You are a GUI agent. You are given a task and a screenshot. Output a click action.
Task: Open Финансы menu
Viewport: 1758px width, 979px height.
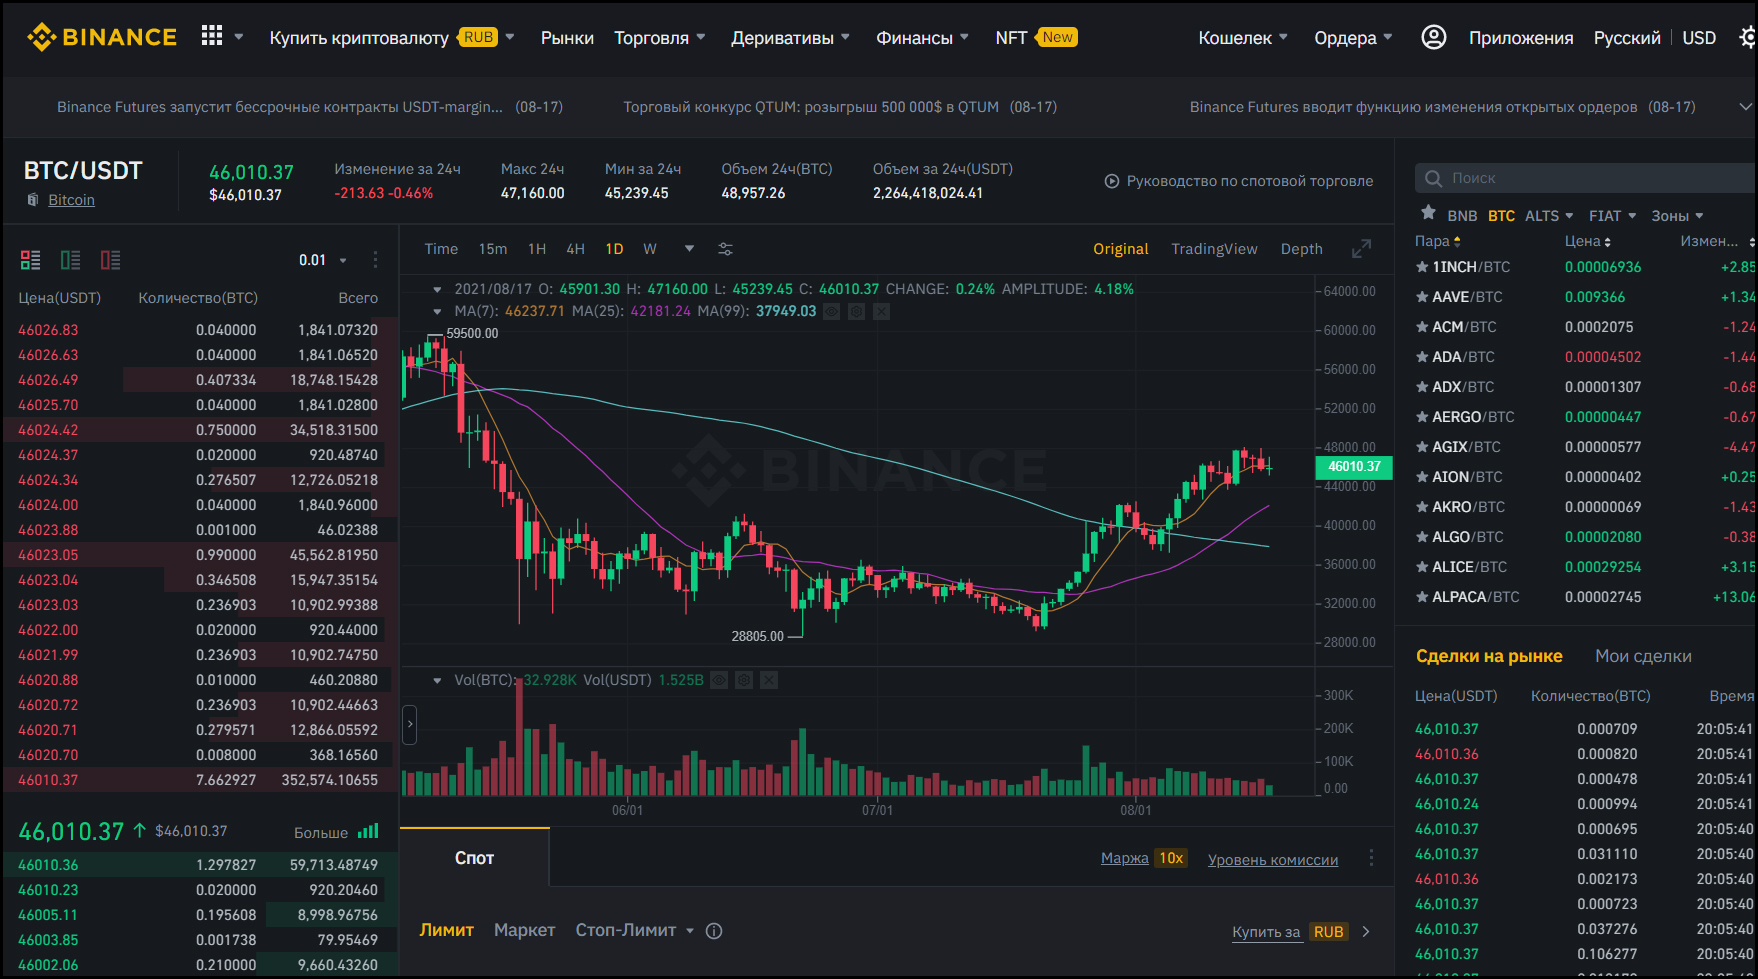click(x=923, y=37)
